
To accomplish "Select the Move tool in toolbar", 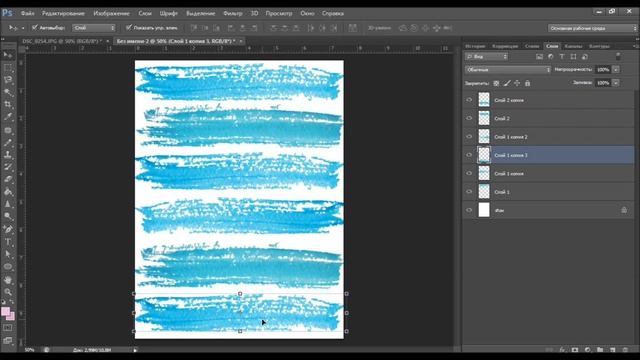I will point(8,55).
